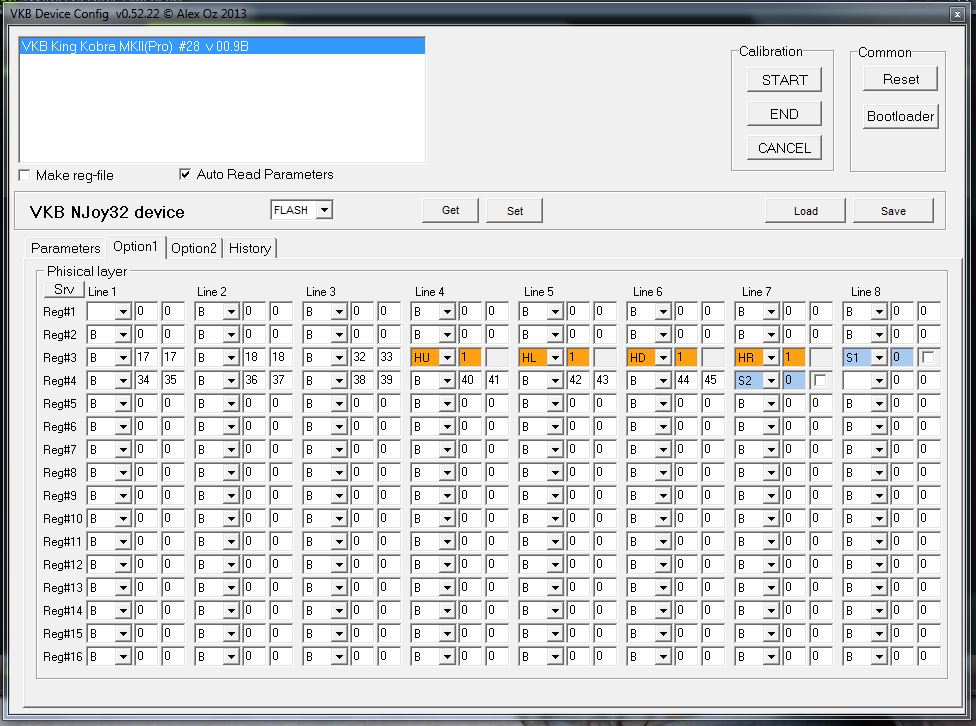The height and width of the screenshot is (726, 976).
Task: Click the field with value 44 in Reg#4
Action: point(686,380)
